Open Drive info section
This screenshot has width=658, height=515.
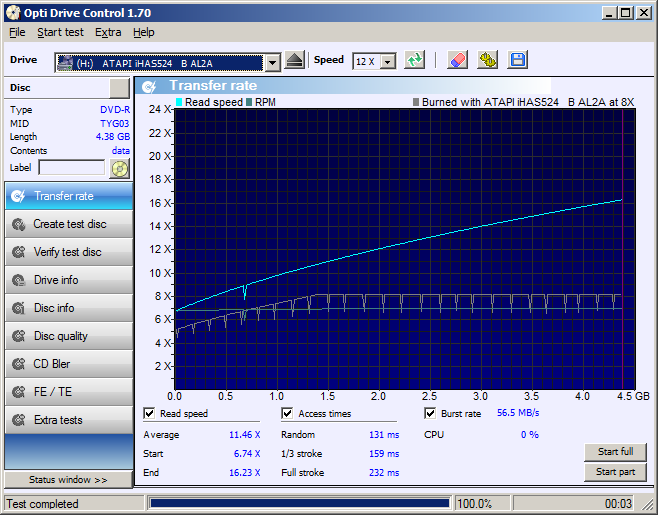coord(69,280)
